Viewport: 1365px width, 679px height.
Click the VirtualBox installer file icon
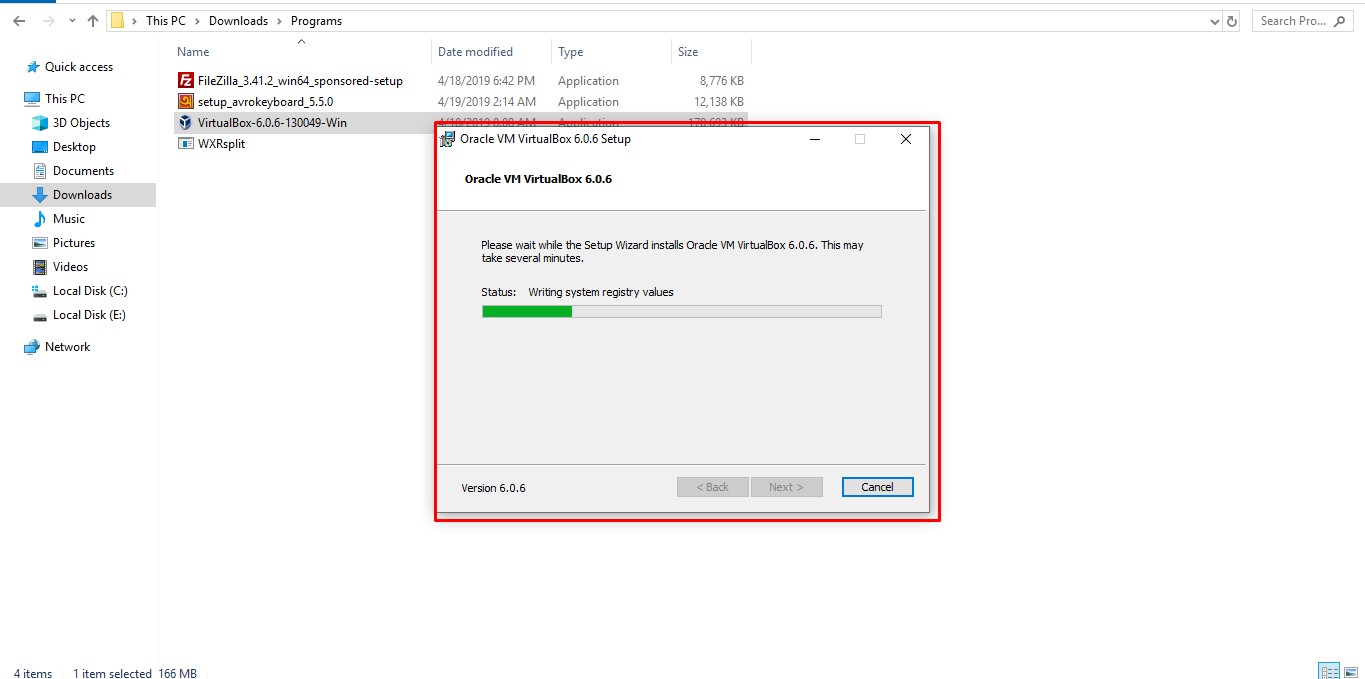tap(185, 123)
